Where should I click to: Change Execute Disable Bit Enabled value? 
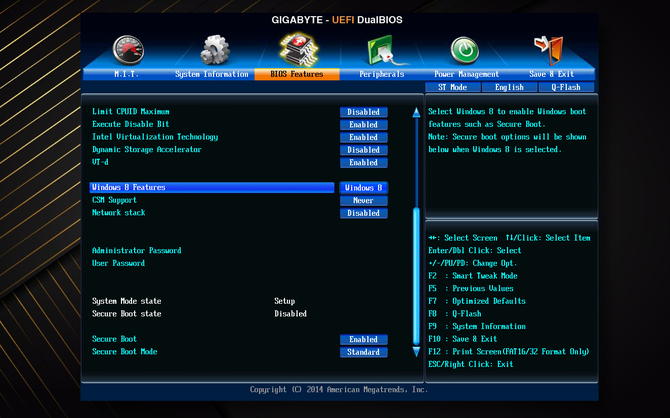364,125
